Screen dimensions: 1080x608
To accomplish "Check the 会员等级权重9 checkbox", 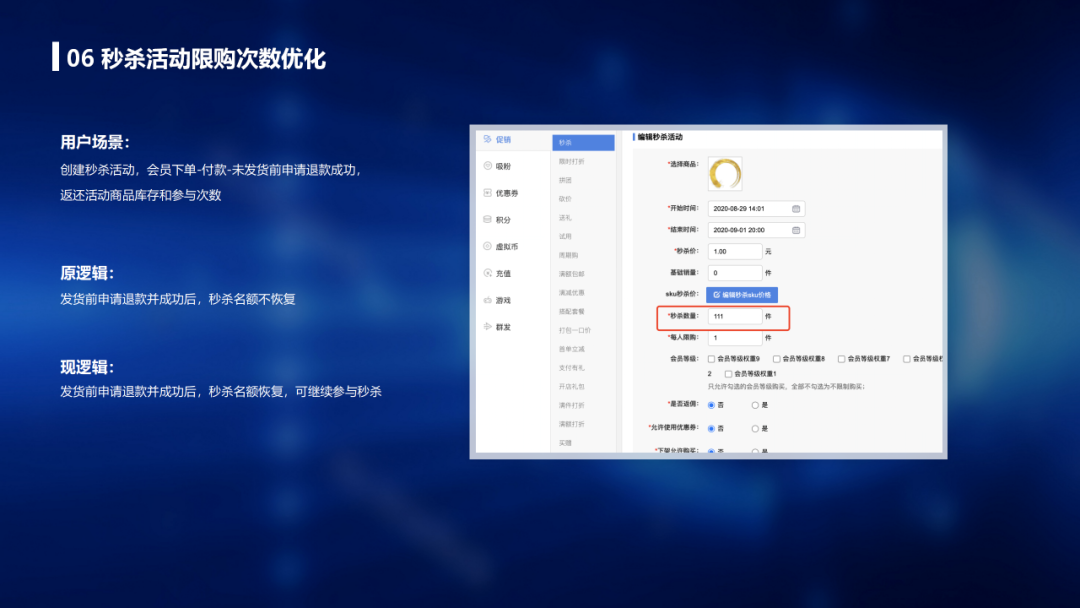I will pos(711,358).
